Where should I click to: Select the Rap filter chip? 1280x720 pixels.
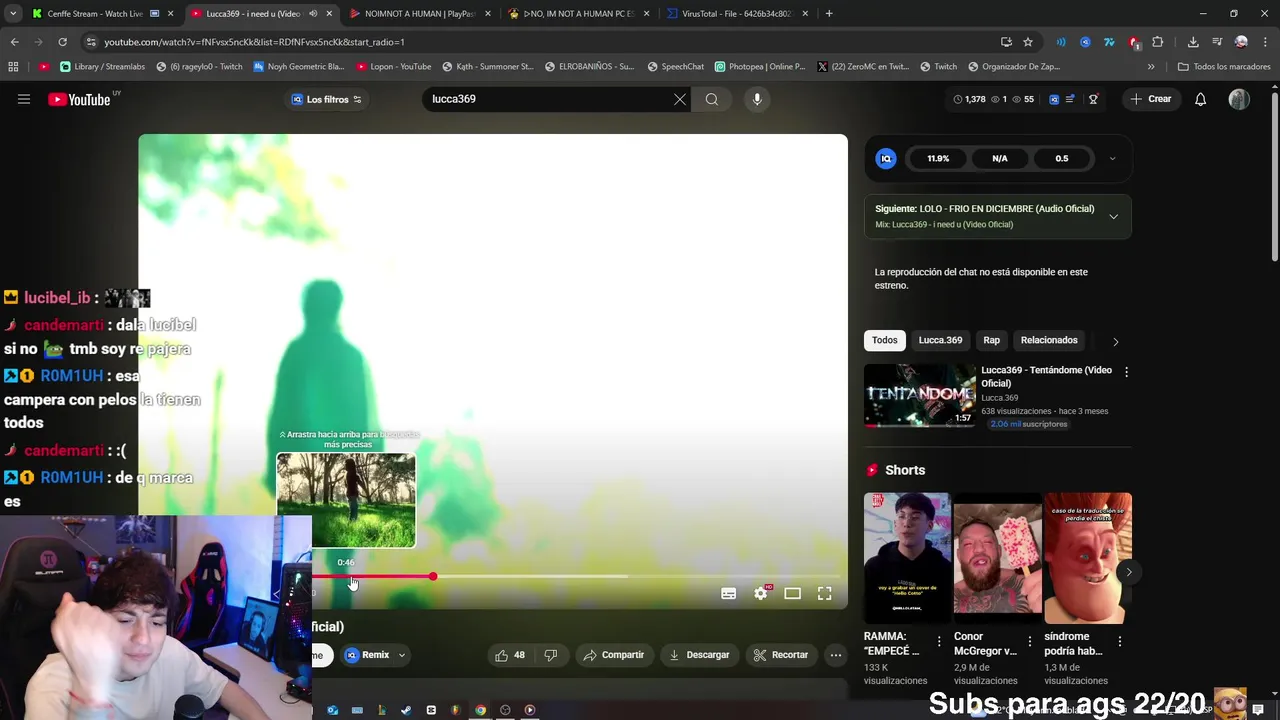pyautogui.click(x=991, y=340)
